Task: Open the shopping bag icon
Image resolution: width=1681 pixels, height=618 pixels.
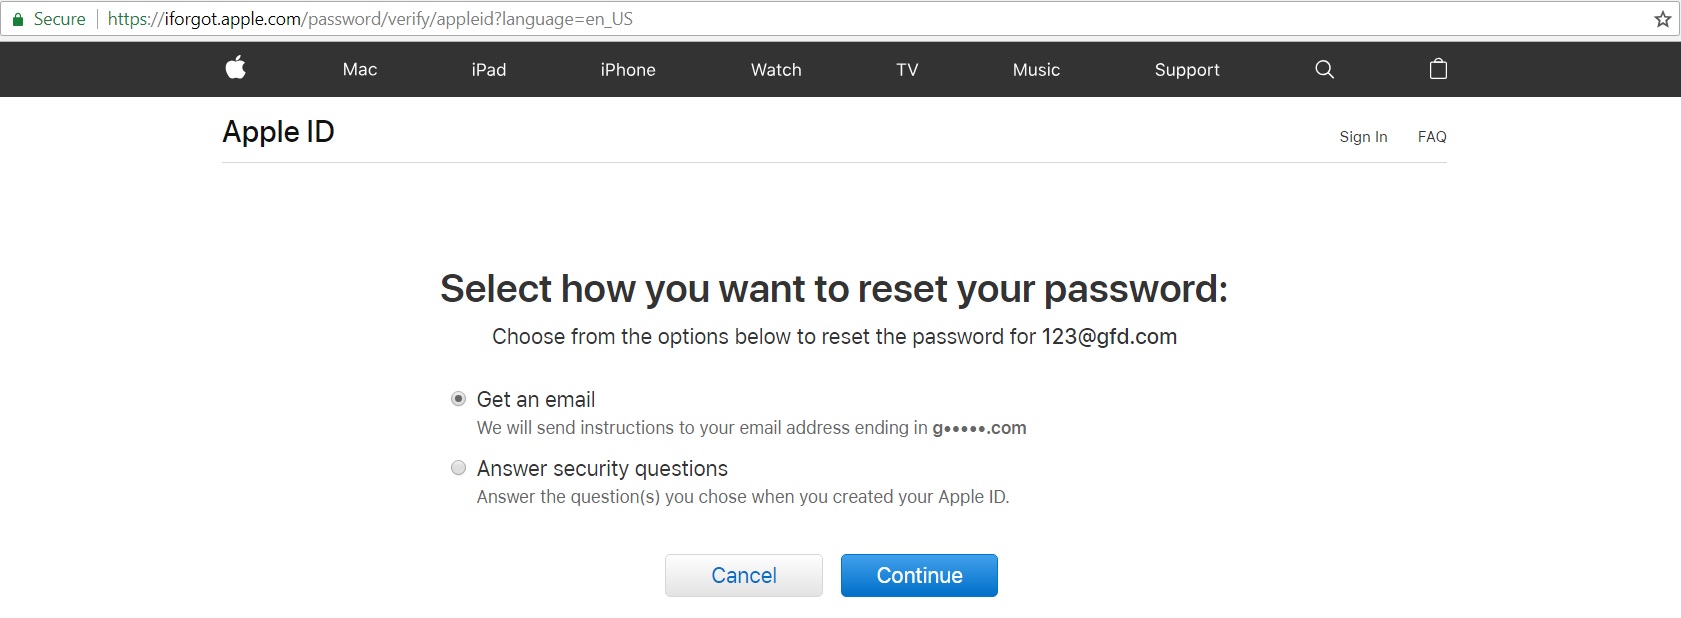Action: point(1438,68)
